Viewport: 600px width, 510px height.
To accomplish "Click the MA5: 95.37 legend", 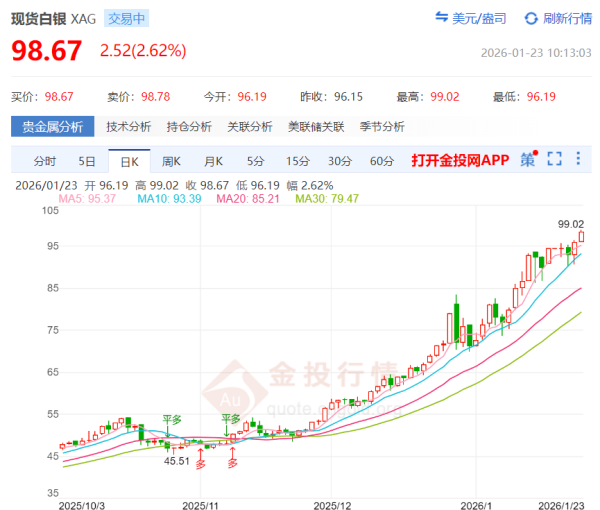I will (87, 199).
